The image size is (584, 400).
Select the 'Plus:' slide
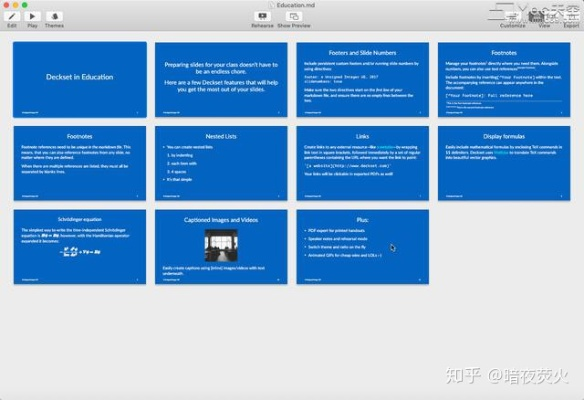pos(362,247)
